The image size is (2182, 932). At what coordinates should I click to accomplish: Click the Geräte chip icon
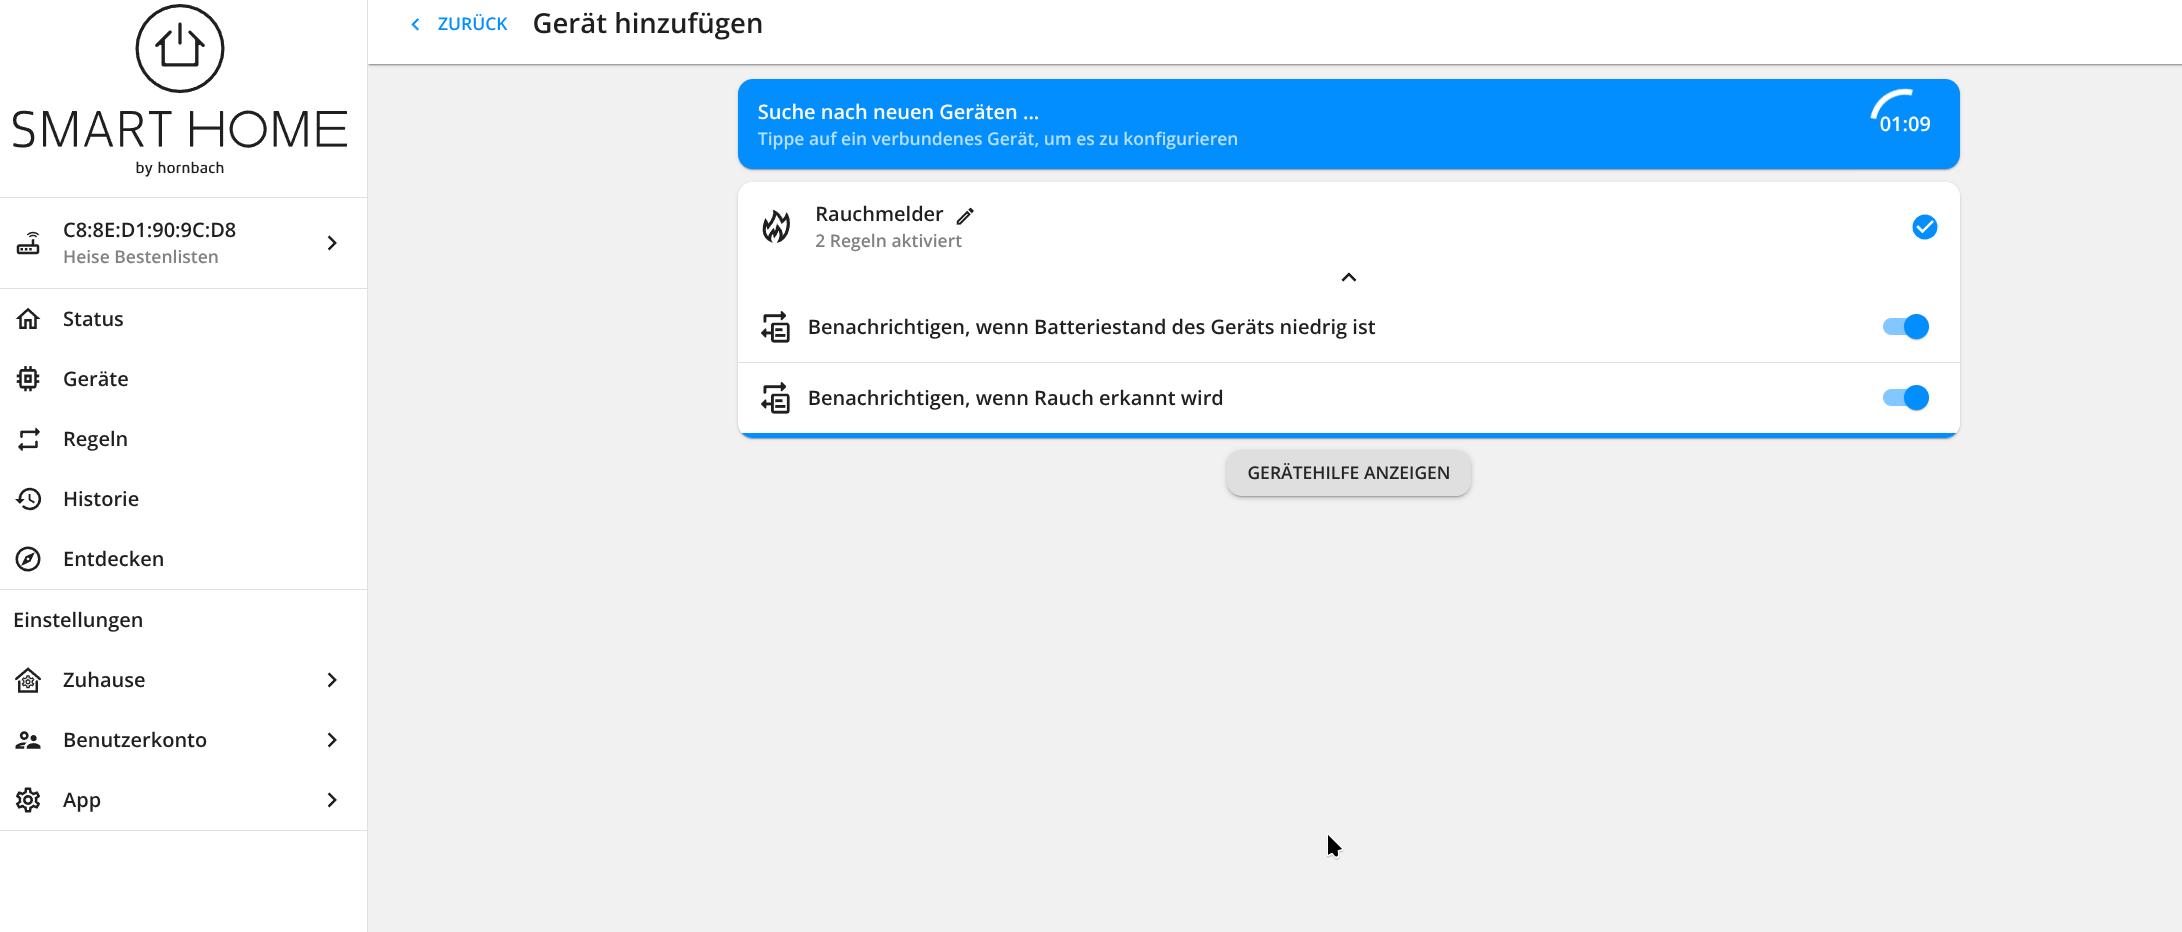pyautogui.click(x=28, y=379)
